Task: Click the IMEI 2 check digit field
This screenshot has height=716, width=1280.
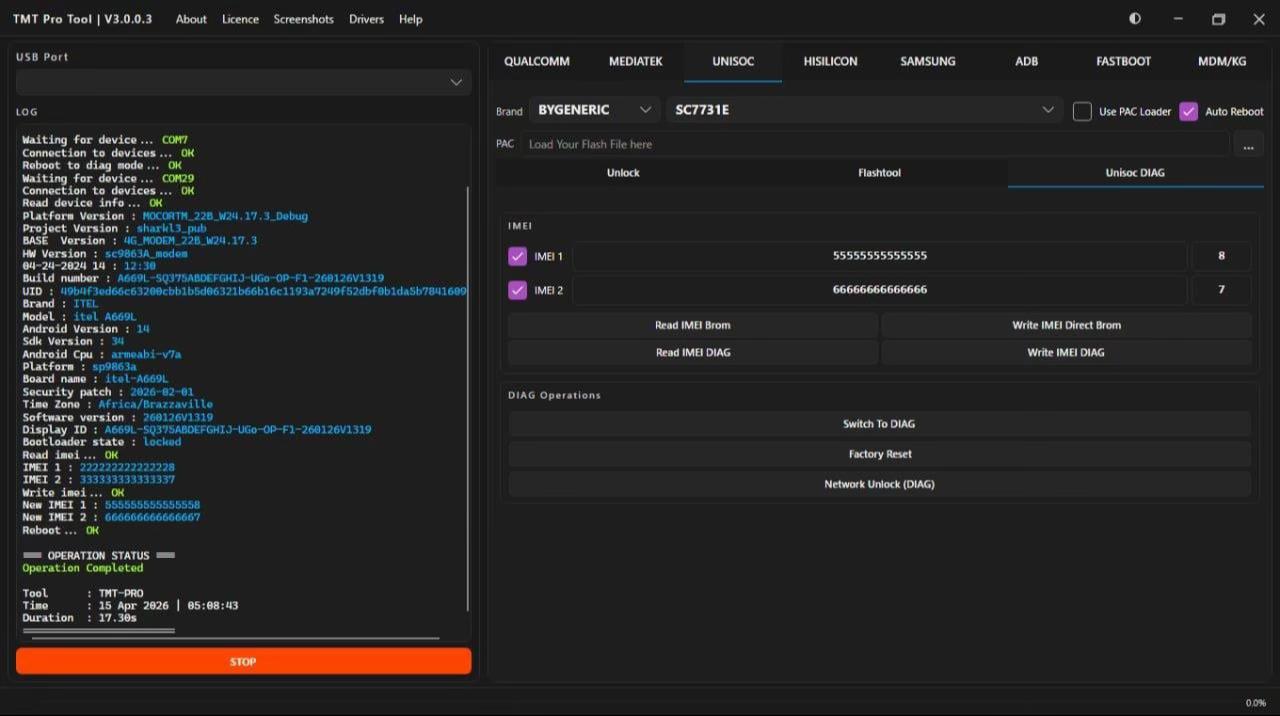Action: 1221,290
